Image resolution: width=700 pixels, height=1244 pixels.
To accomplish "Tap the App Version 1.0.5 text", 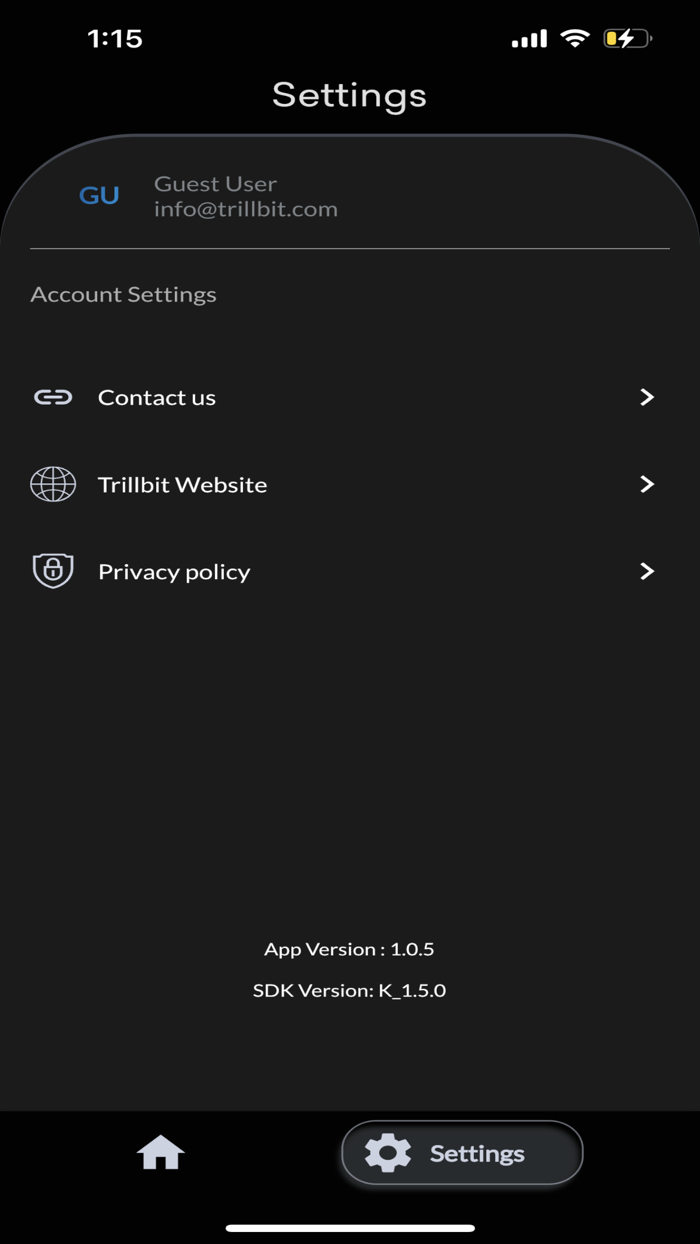I will [x=349, y=949].
